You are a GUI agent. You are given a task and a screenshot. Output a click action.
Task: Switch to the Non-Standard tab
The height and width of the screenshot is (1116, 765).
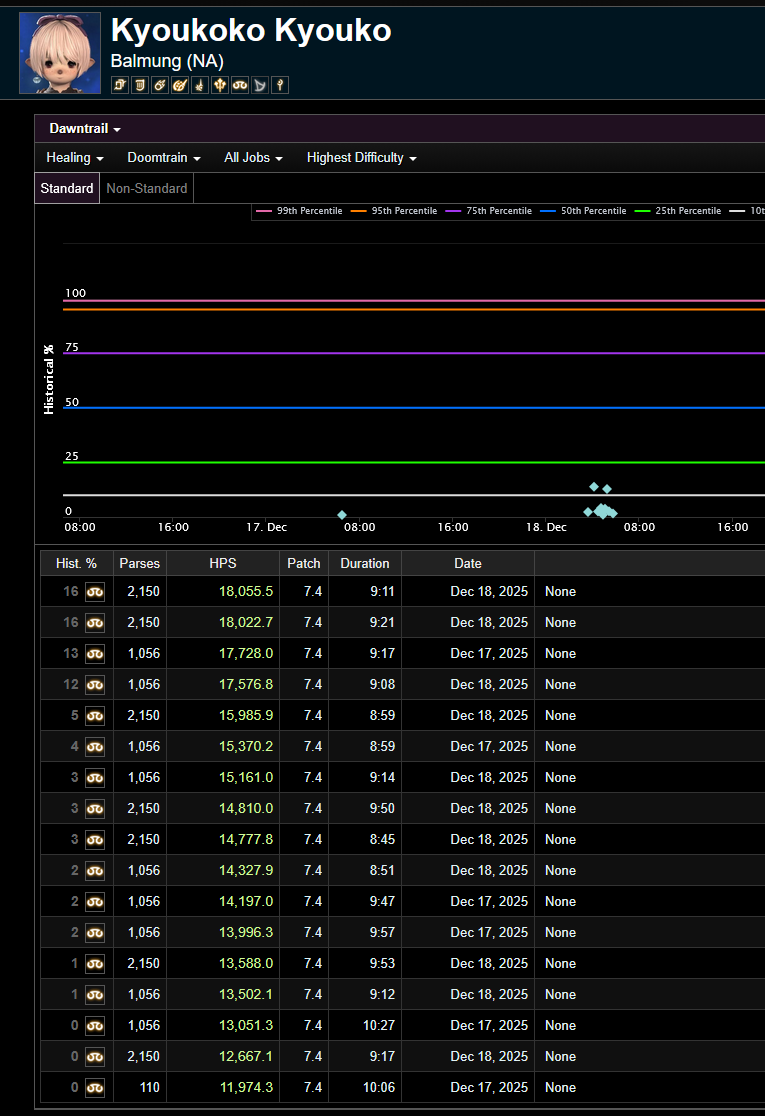[146, 188]
